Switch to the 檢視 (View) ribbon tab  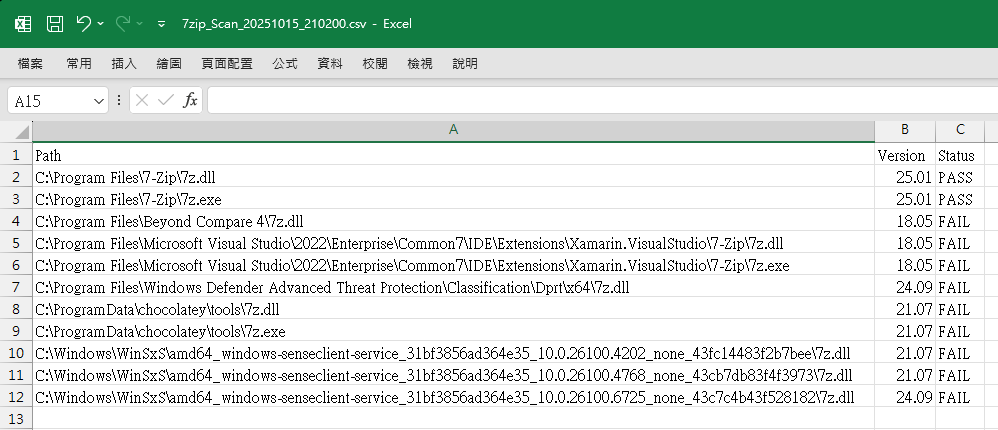[420, 64]
